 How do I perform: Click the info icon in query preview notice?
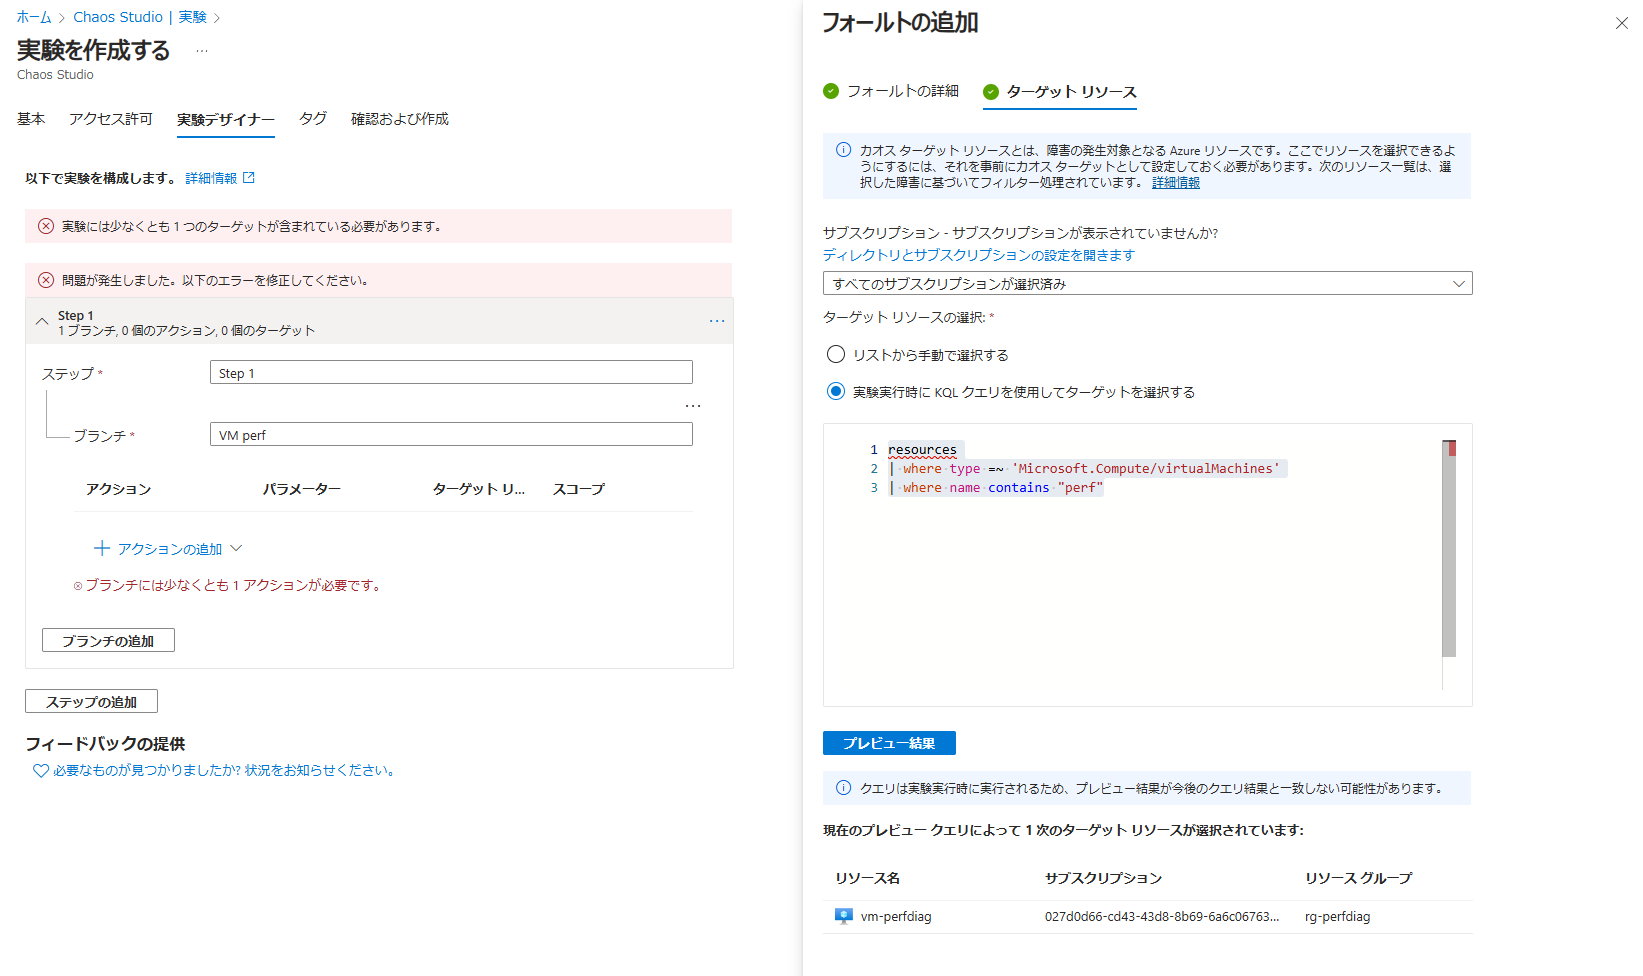[x=843, y=788]
